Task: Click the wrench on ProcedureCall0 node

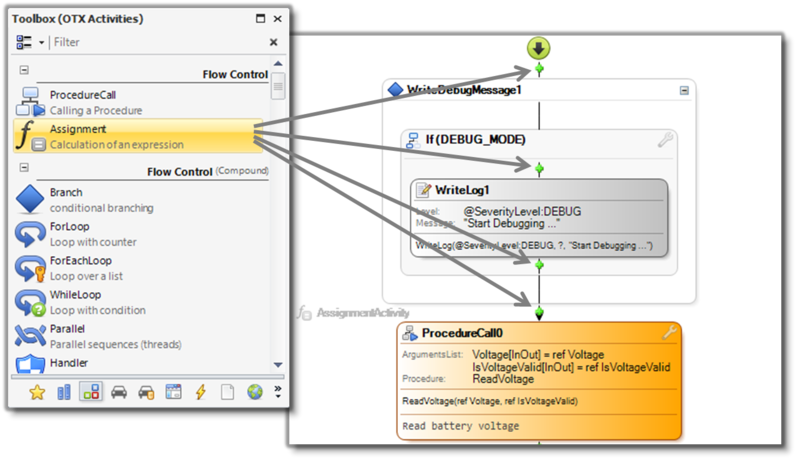Action: point(670,332)
